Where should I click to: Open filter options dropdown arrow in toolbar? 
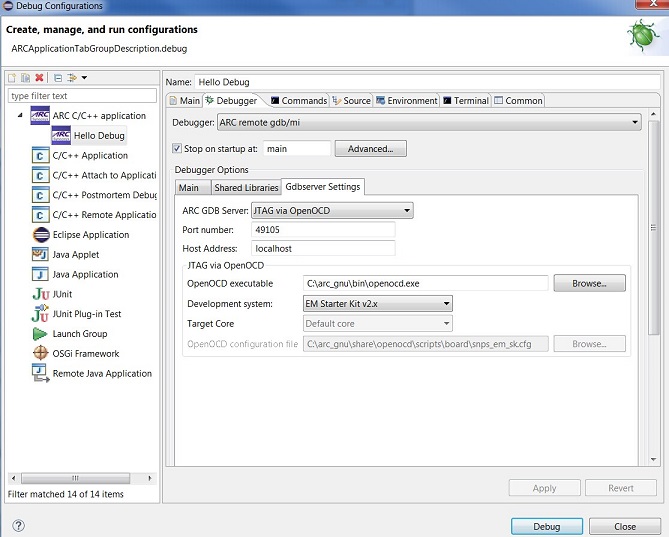point(84,78)
